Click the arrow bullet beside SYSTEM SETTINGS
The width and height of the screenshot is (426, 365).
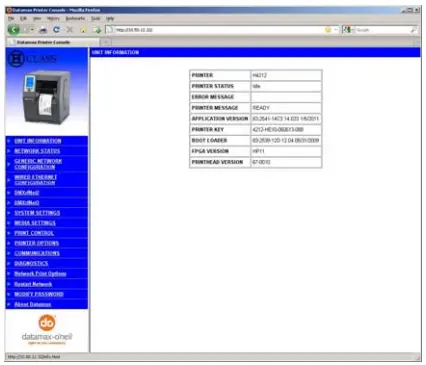click(9, 213)
